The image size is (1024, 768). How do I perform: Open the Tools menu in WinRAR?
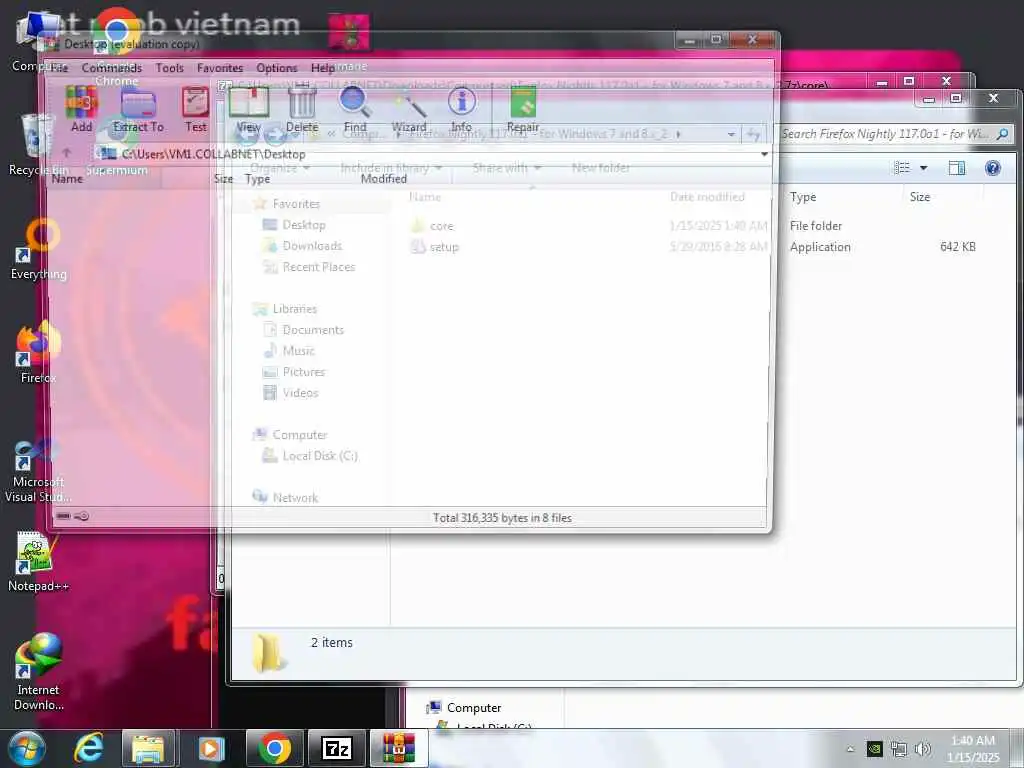coord(169,68)
